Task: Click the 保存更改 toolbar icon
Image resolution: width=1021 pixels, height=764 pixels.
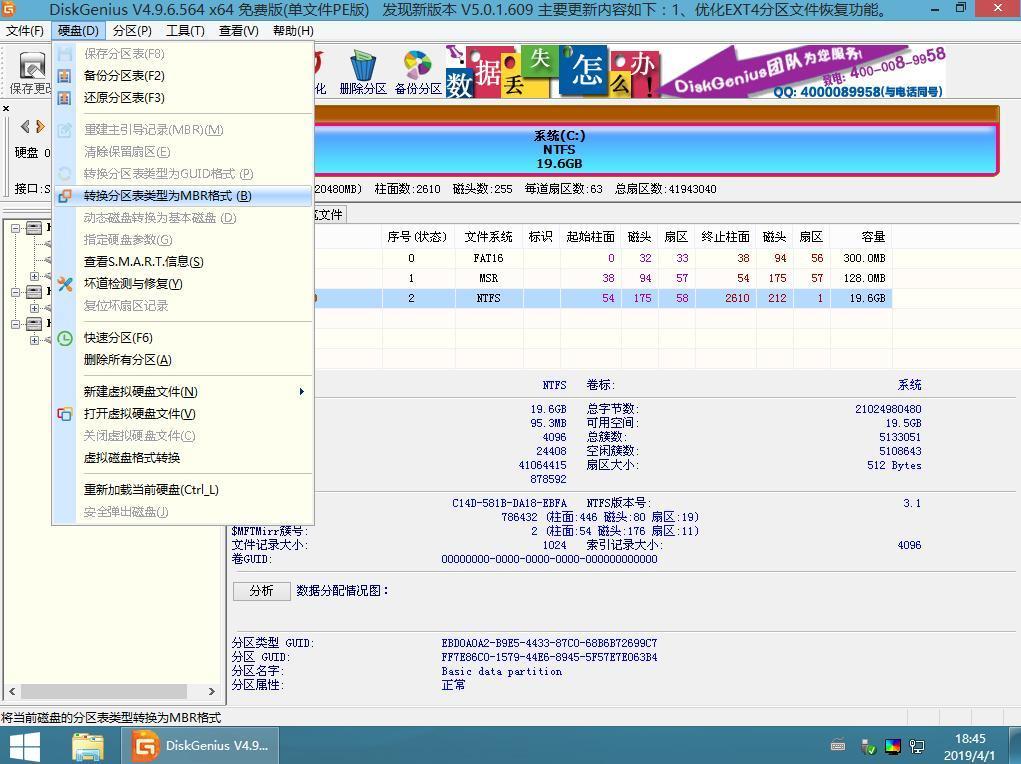Action: coord(31,72)
